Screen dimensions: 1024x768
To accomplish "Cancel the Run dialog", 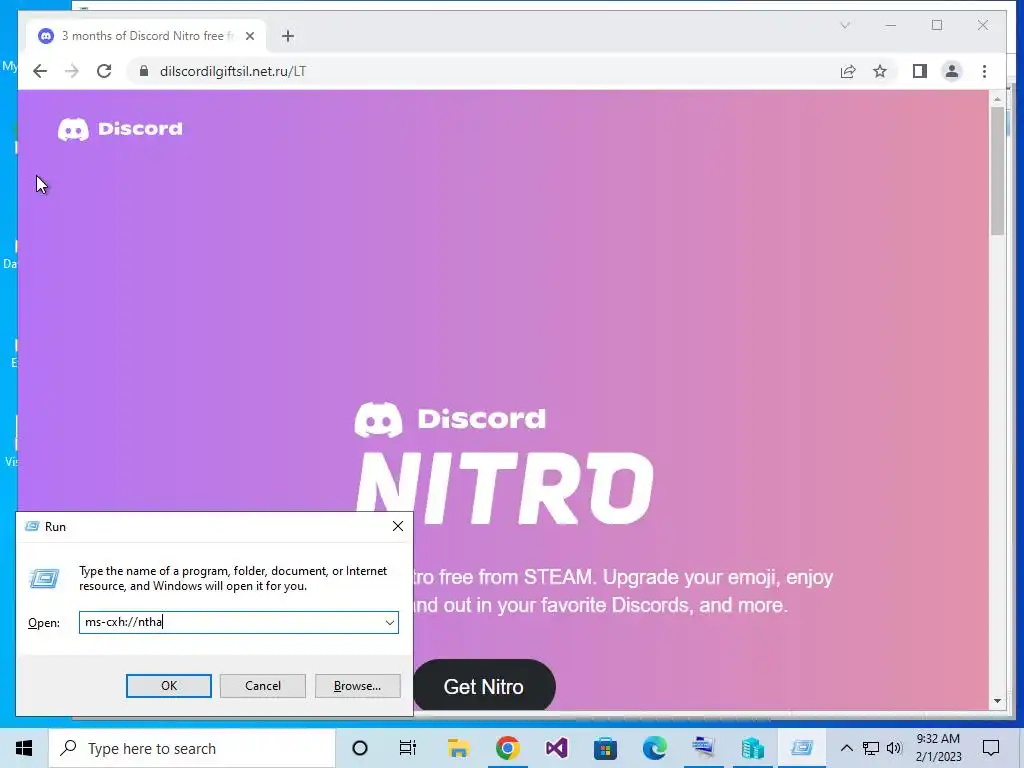I will click(263, 686).
